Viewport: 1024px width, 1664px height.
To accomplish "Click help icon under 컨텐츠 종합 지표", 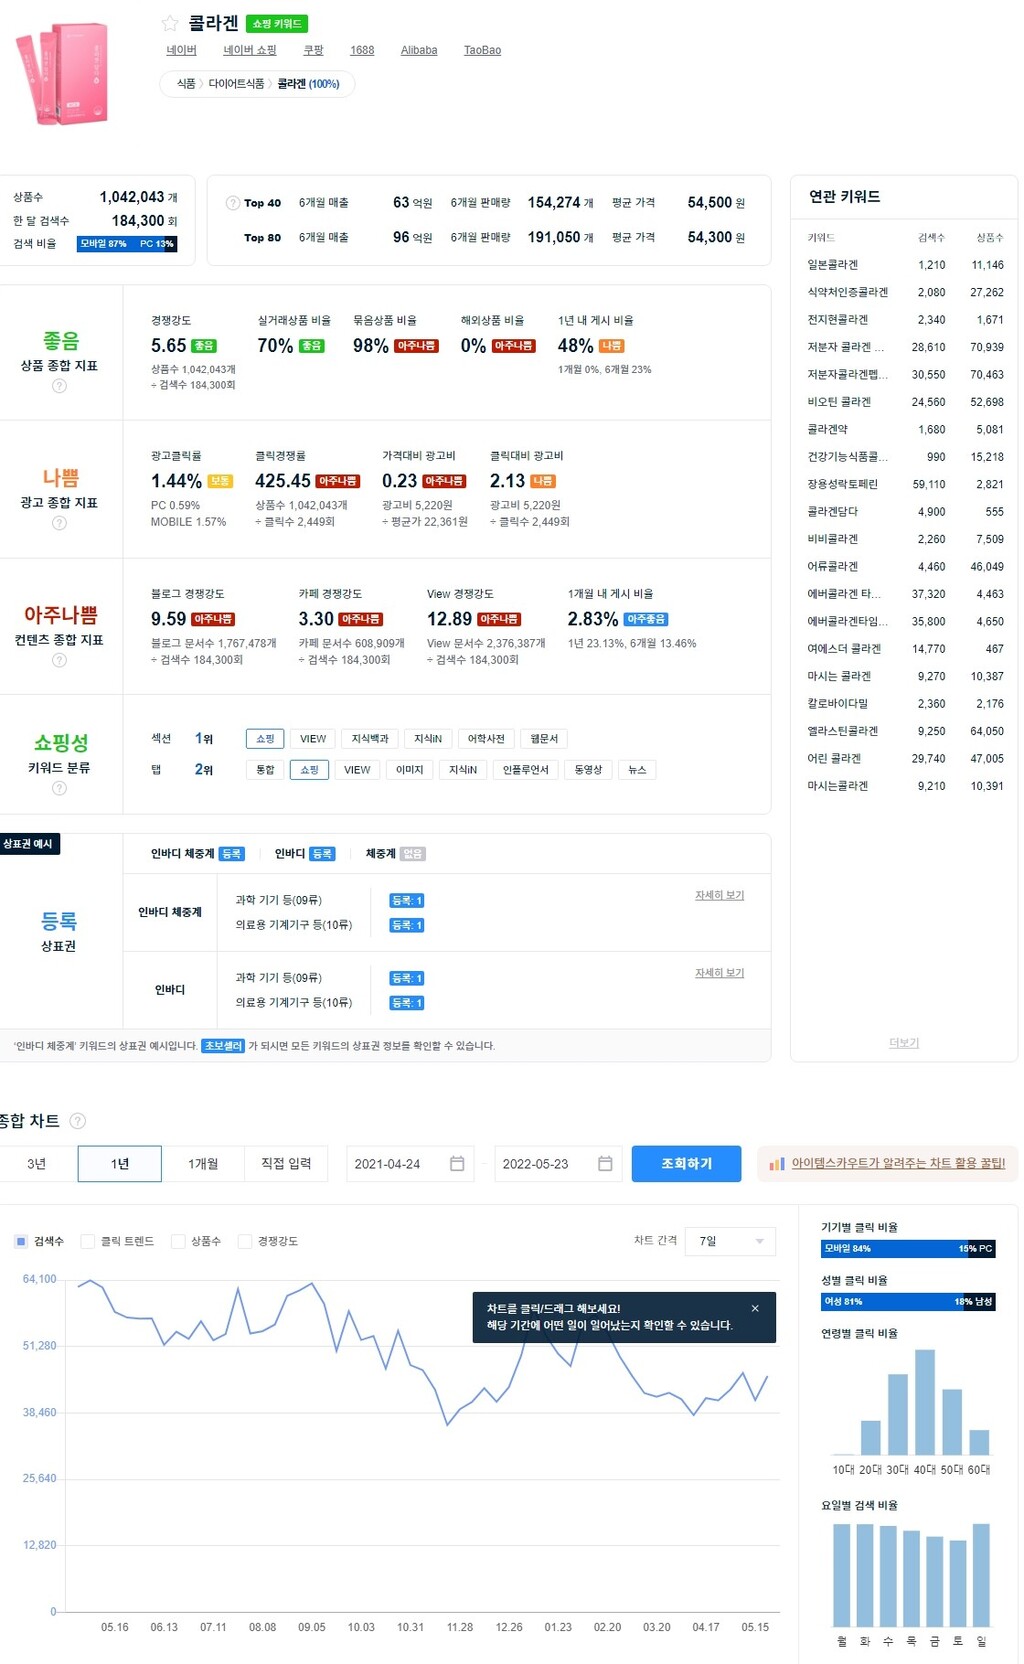I will [x=59, y=660].
